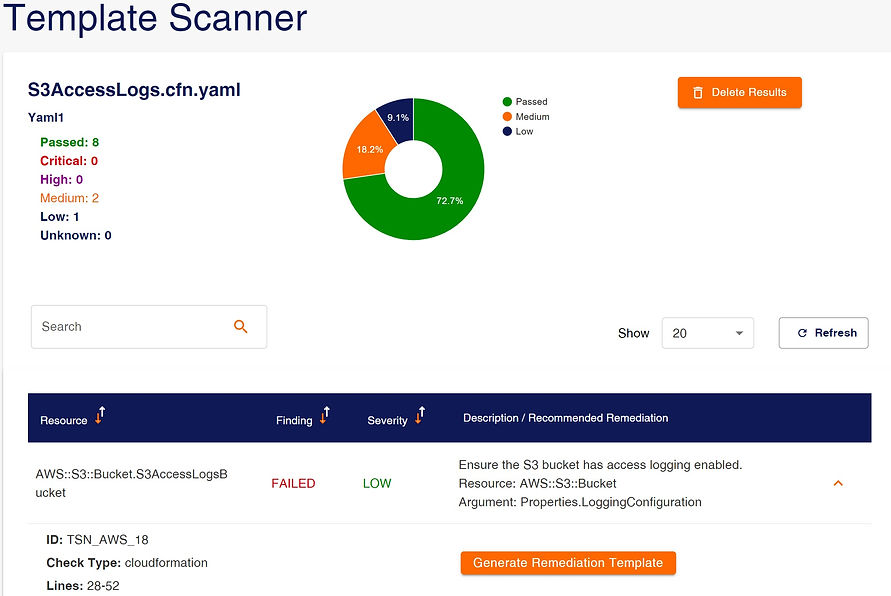Click the Lines: 28-52 entry
The width and height of the screenshot is (891, 596).
(83, 586)
